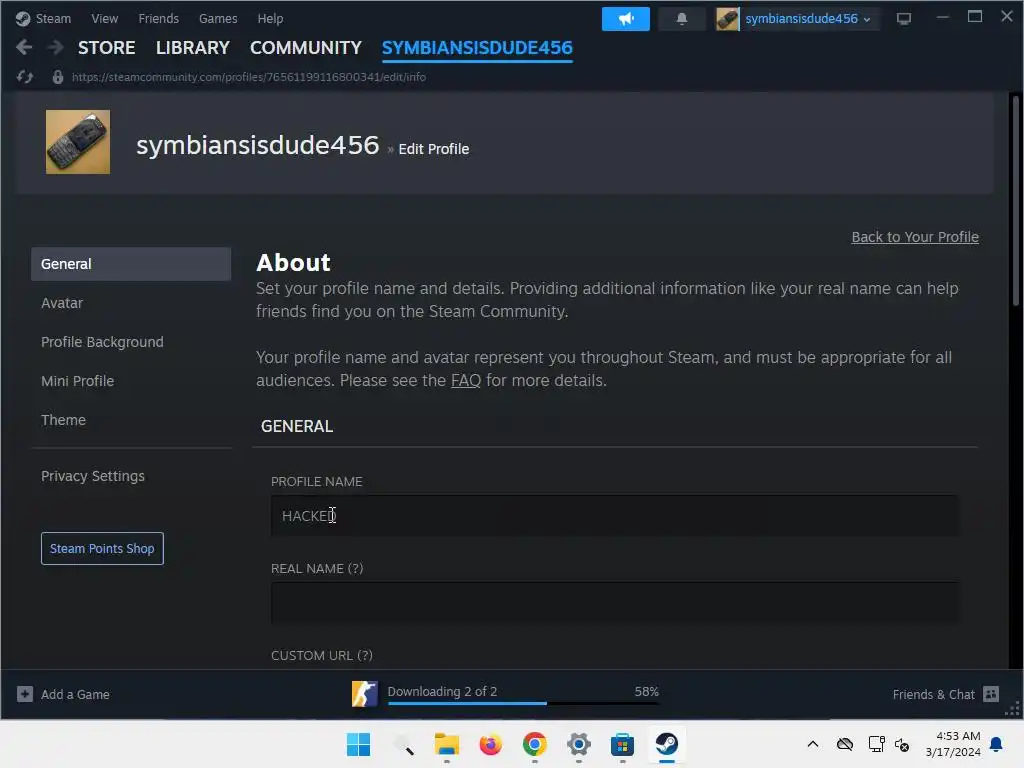
Task: Click the Steam taskbar icon
Action: click(x=666, y=744)
